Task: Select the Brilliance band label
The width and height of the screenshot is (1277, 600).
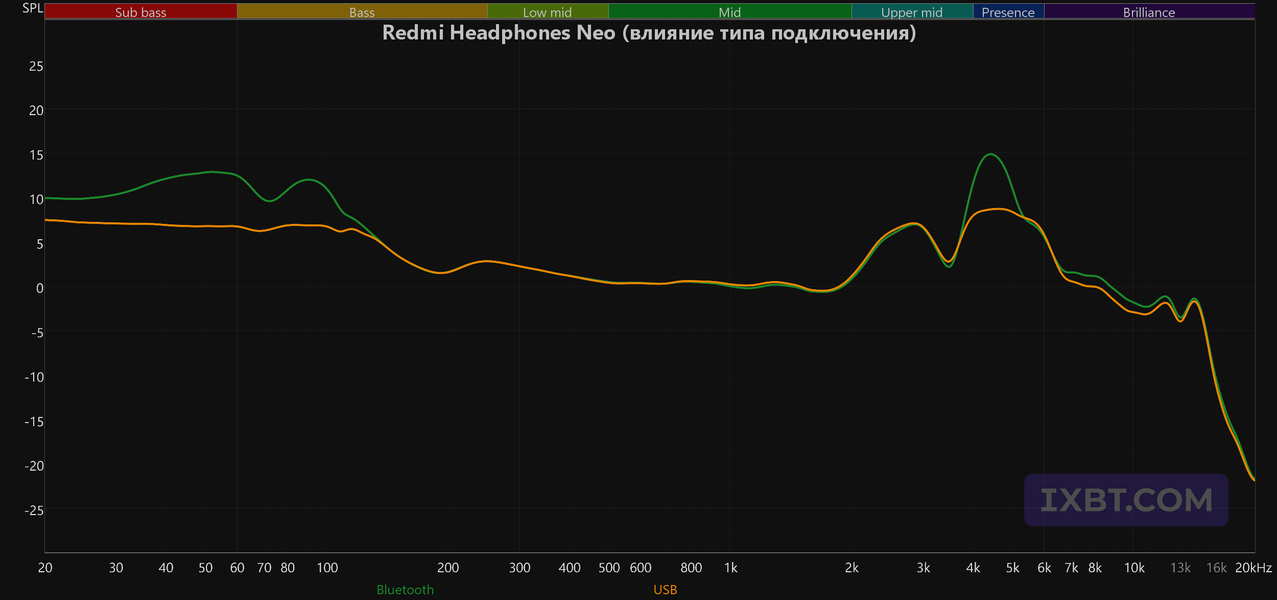Action: click(x=1149, y=12)
